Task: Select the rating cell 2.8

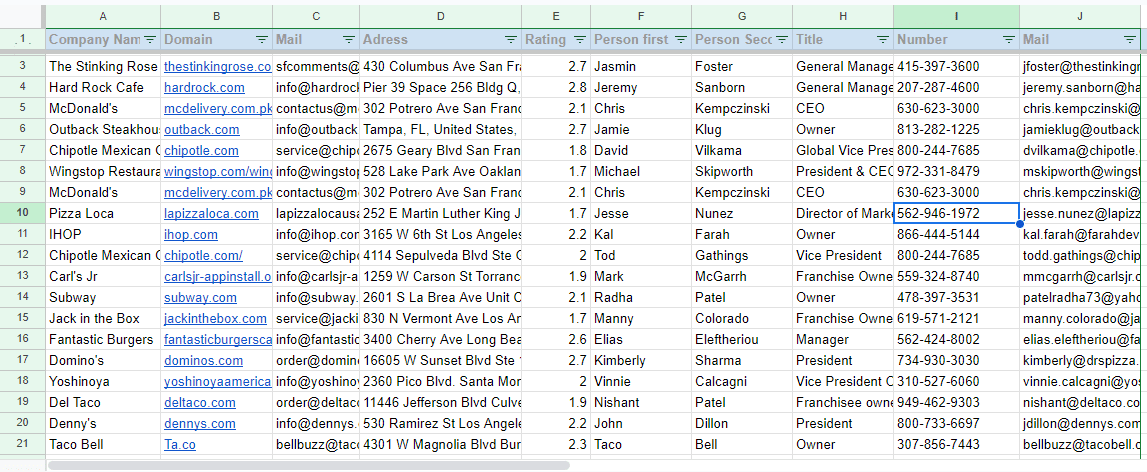Action: click(x=556, y=88)
